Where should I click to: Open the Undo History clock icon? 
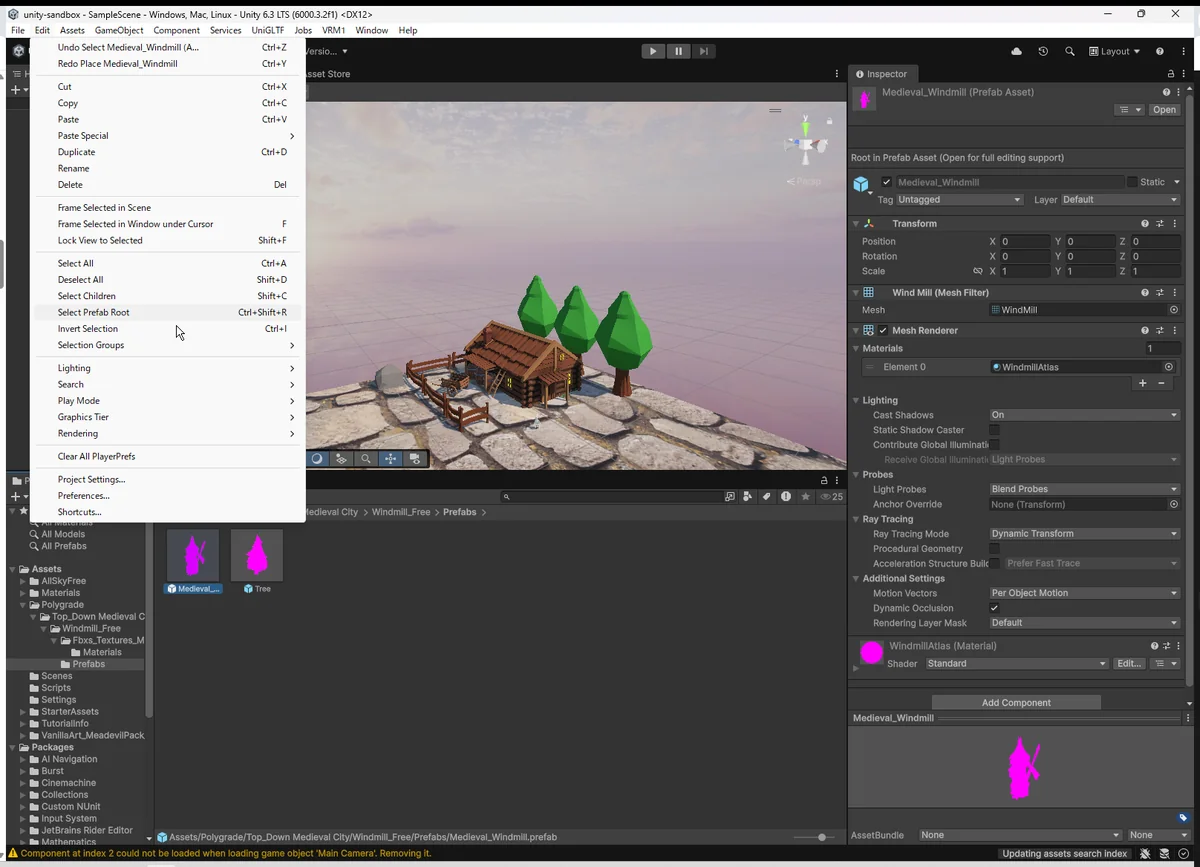(x=1043, y=51)
